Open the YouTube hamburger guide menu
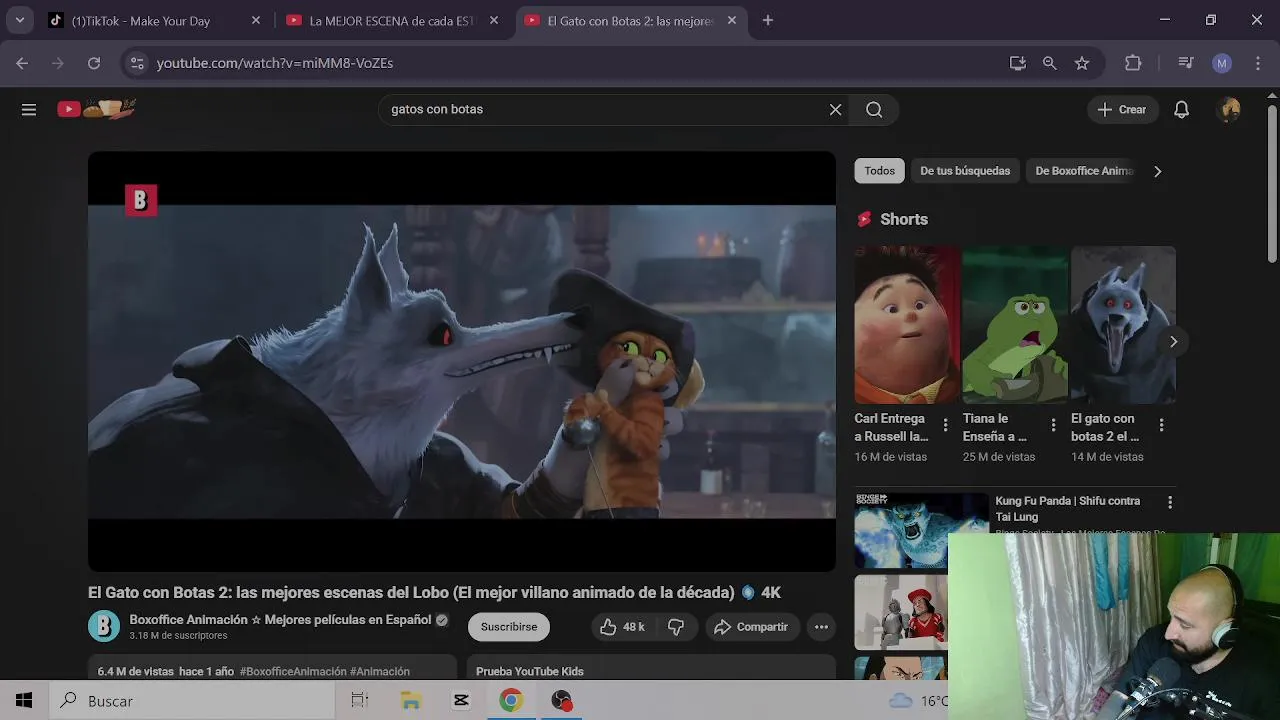This screenshot has height=720, width=1280. click(x=29, y=110)
